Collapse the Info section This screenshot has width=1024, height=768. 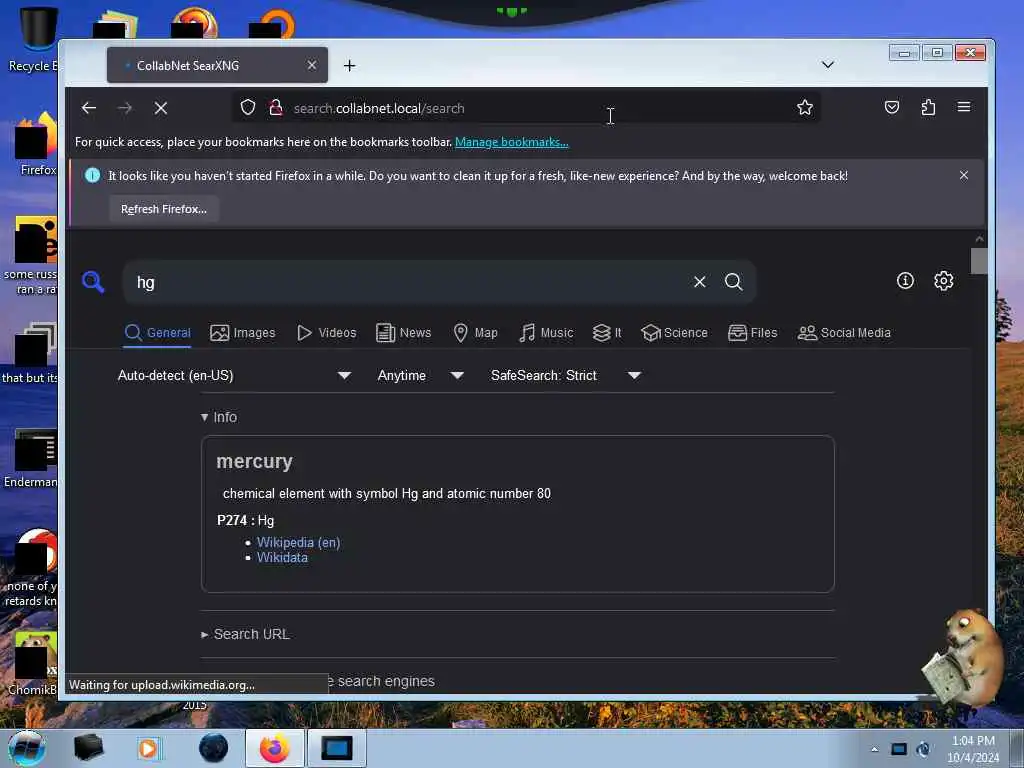(x=219, y=417)
